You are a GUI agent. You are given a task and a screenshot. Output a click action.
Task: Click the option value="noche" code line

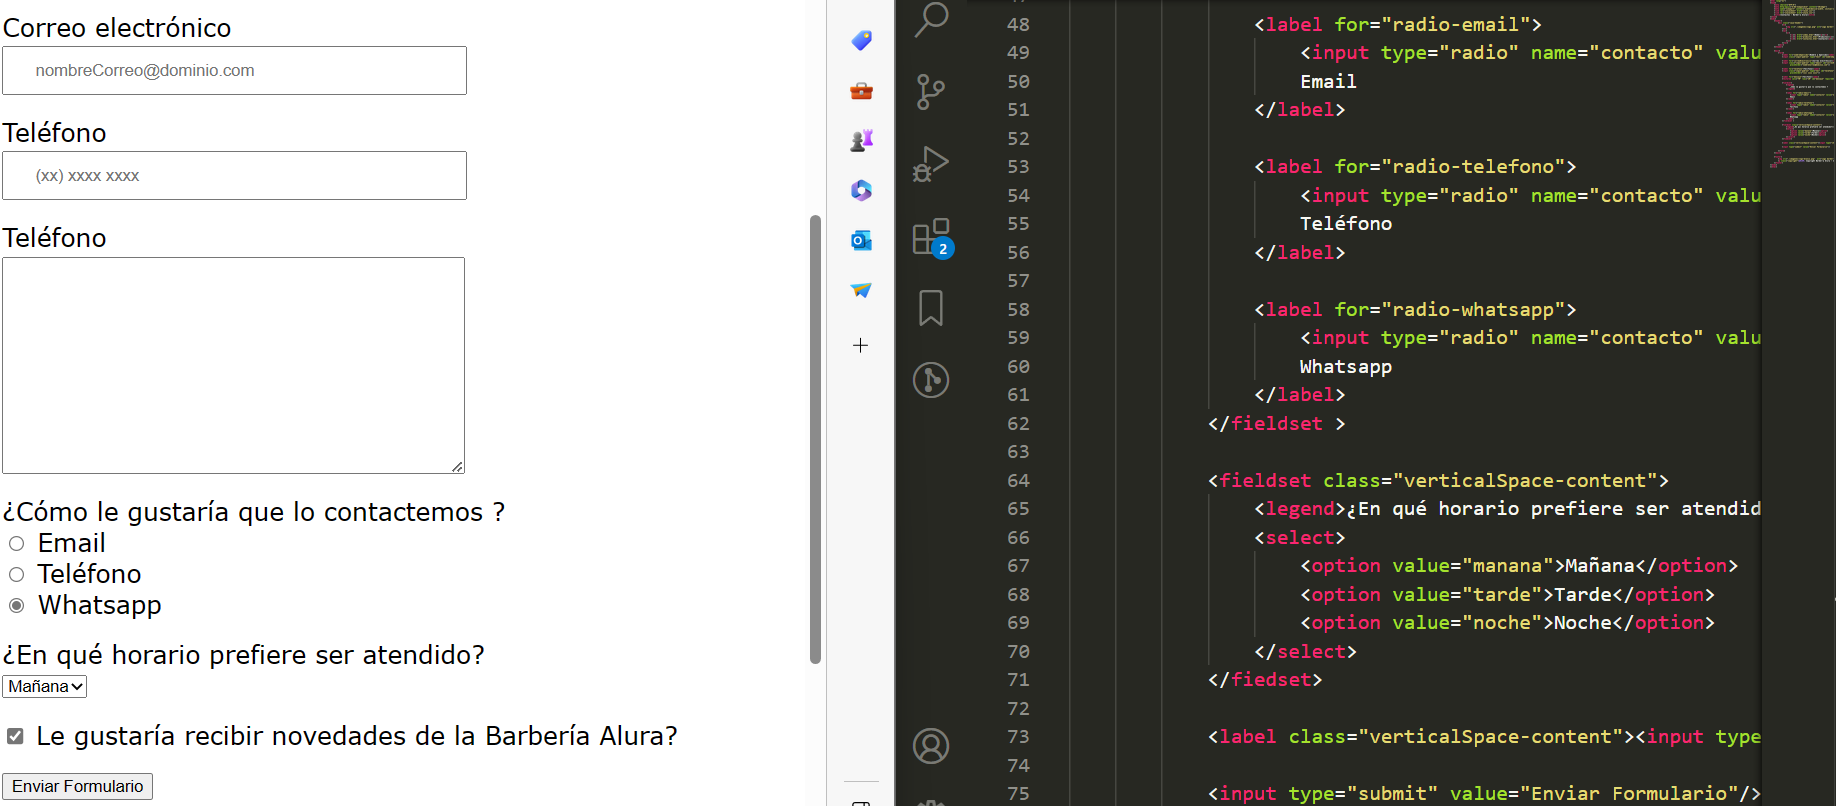[x=1507, y=623]
